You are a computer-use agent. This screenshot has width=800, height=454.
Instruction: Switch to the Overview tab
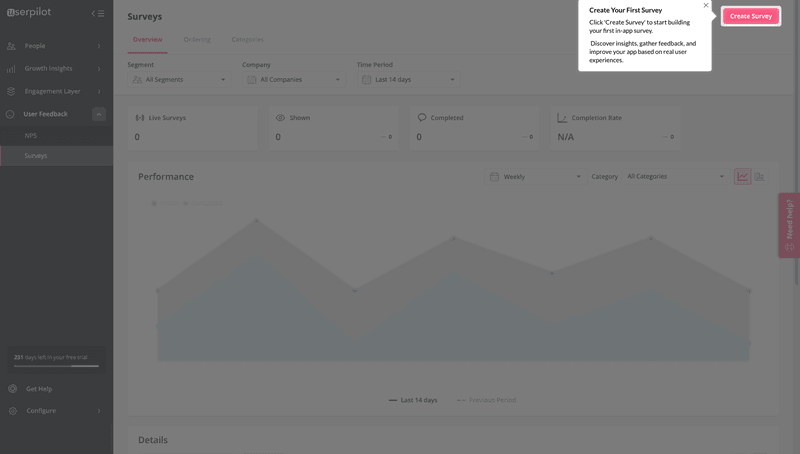147,40
